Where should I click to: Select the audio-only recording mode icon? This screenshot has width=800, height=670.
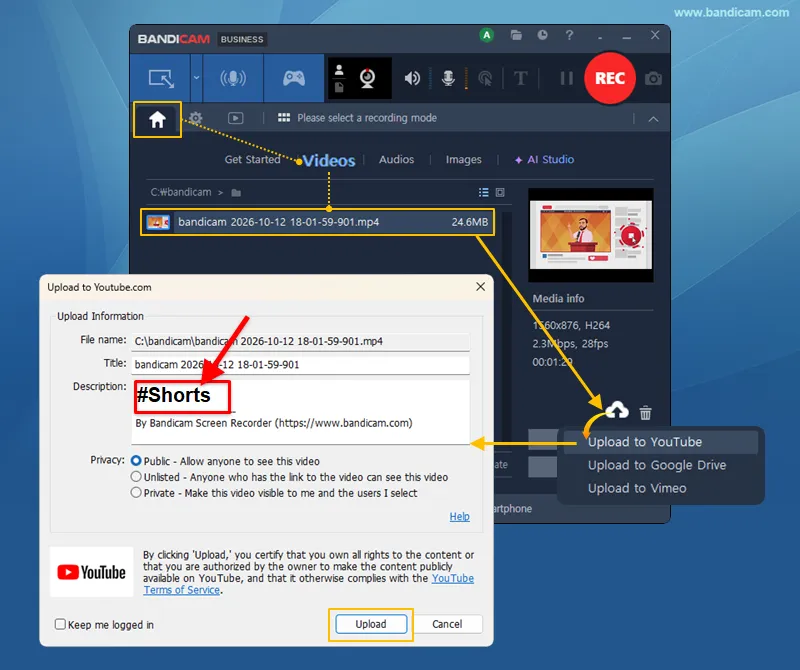pyautogui.click(x=233, y=78)
